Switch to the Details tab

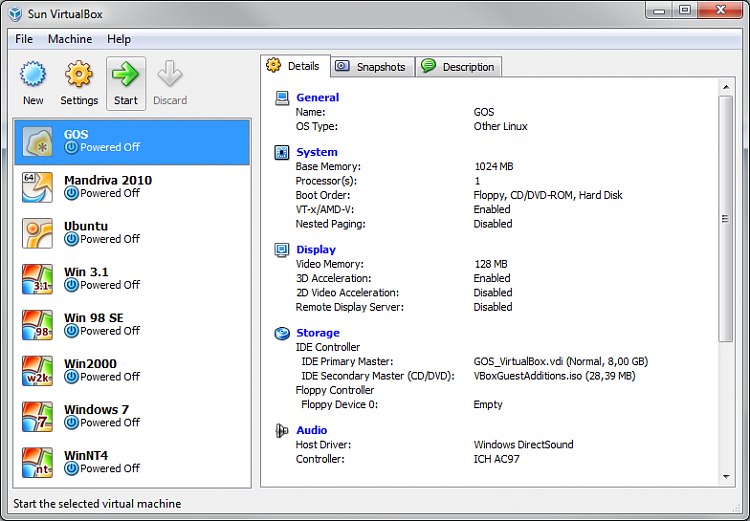point(295,66)
